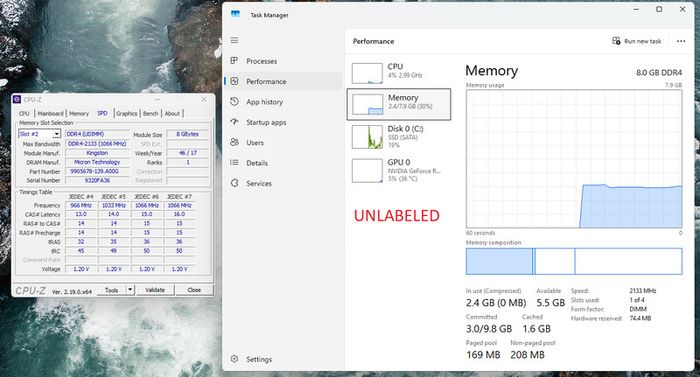Open the three-dots more options menu

click(681, 41)
